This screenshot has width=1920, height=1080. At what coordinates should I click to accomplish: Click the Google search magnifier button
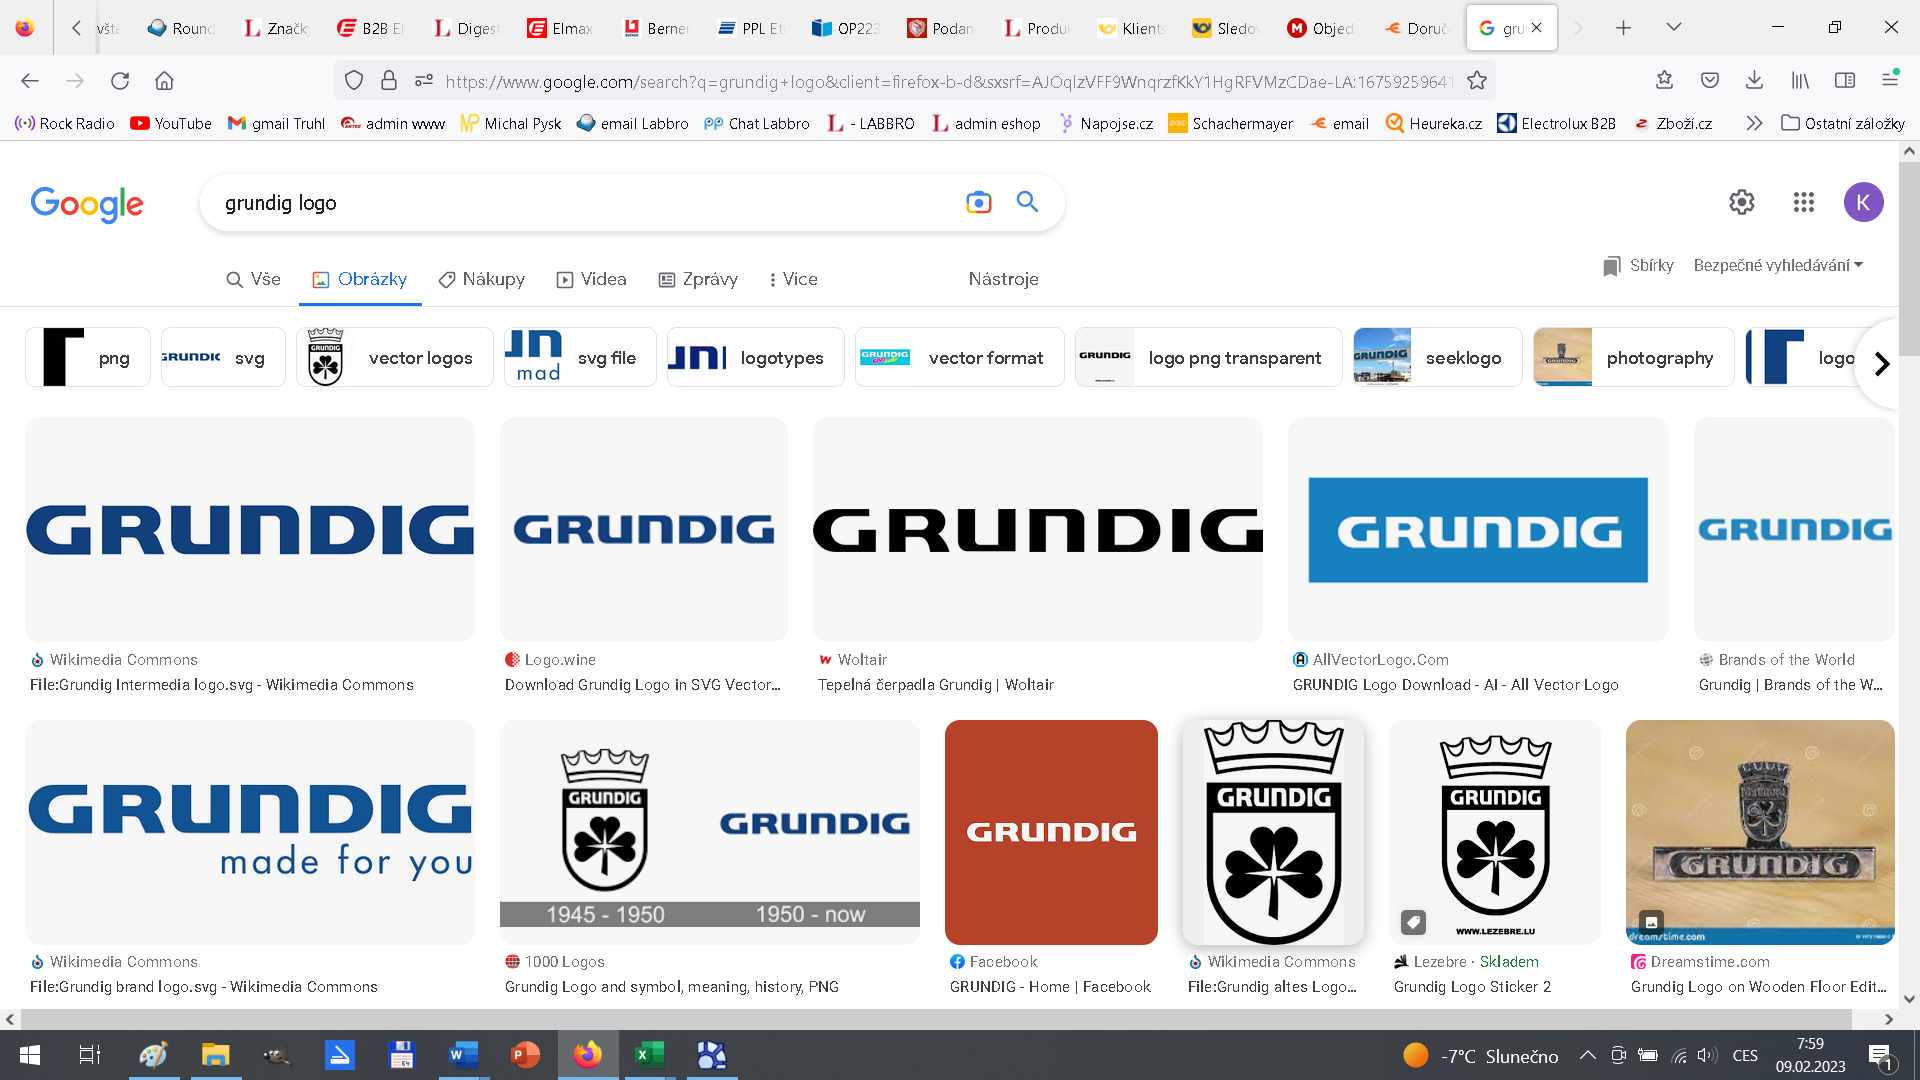[1027, 202]
